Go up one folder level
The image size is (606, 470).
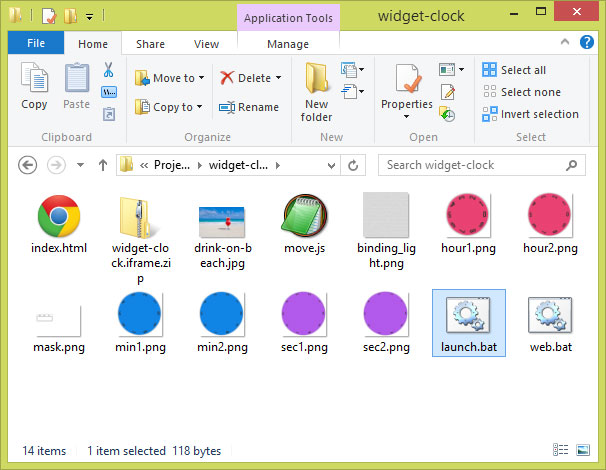(x=102, y=165)
